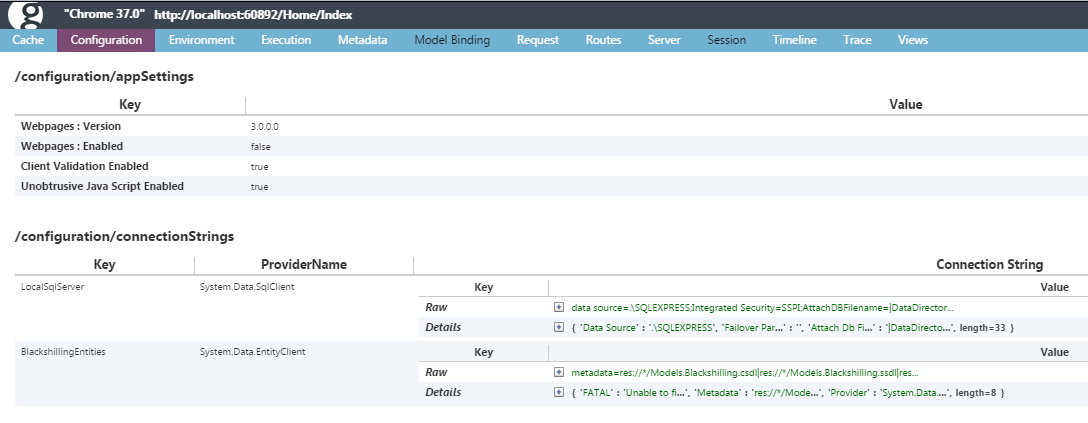Expand LocalSqlServer Details value
1088x423 pixels.
tap(559, 327)
